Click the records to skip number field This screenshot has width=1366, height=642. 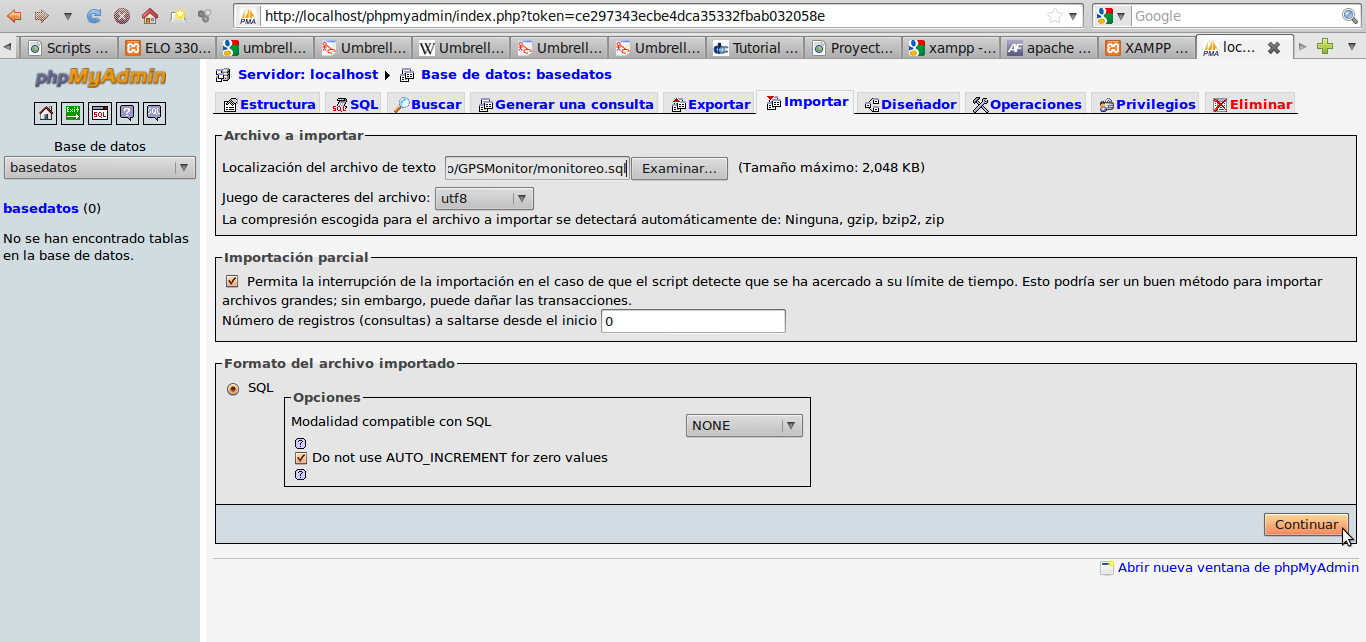(693, 321)
